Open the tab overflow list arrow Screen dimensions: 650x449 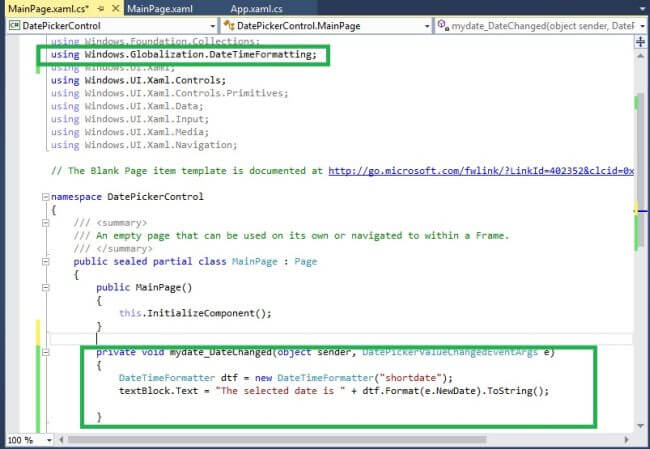click(642, 8)
